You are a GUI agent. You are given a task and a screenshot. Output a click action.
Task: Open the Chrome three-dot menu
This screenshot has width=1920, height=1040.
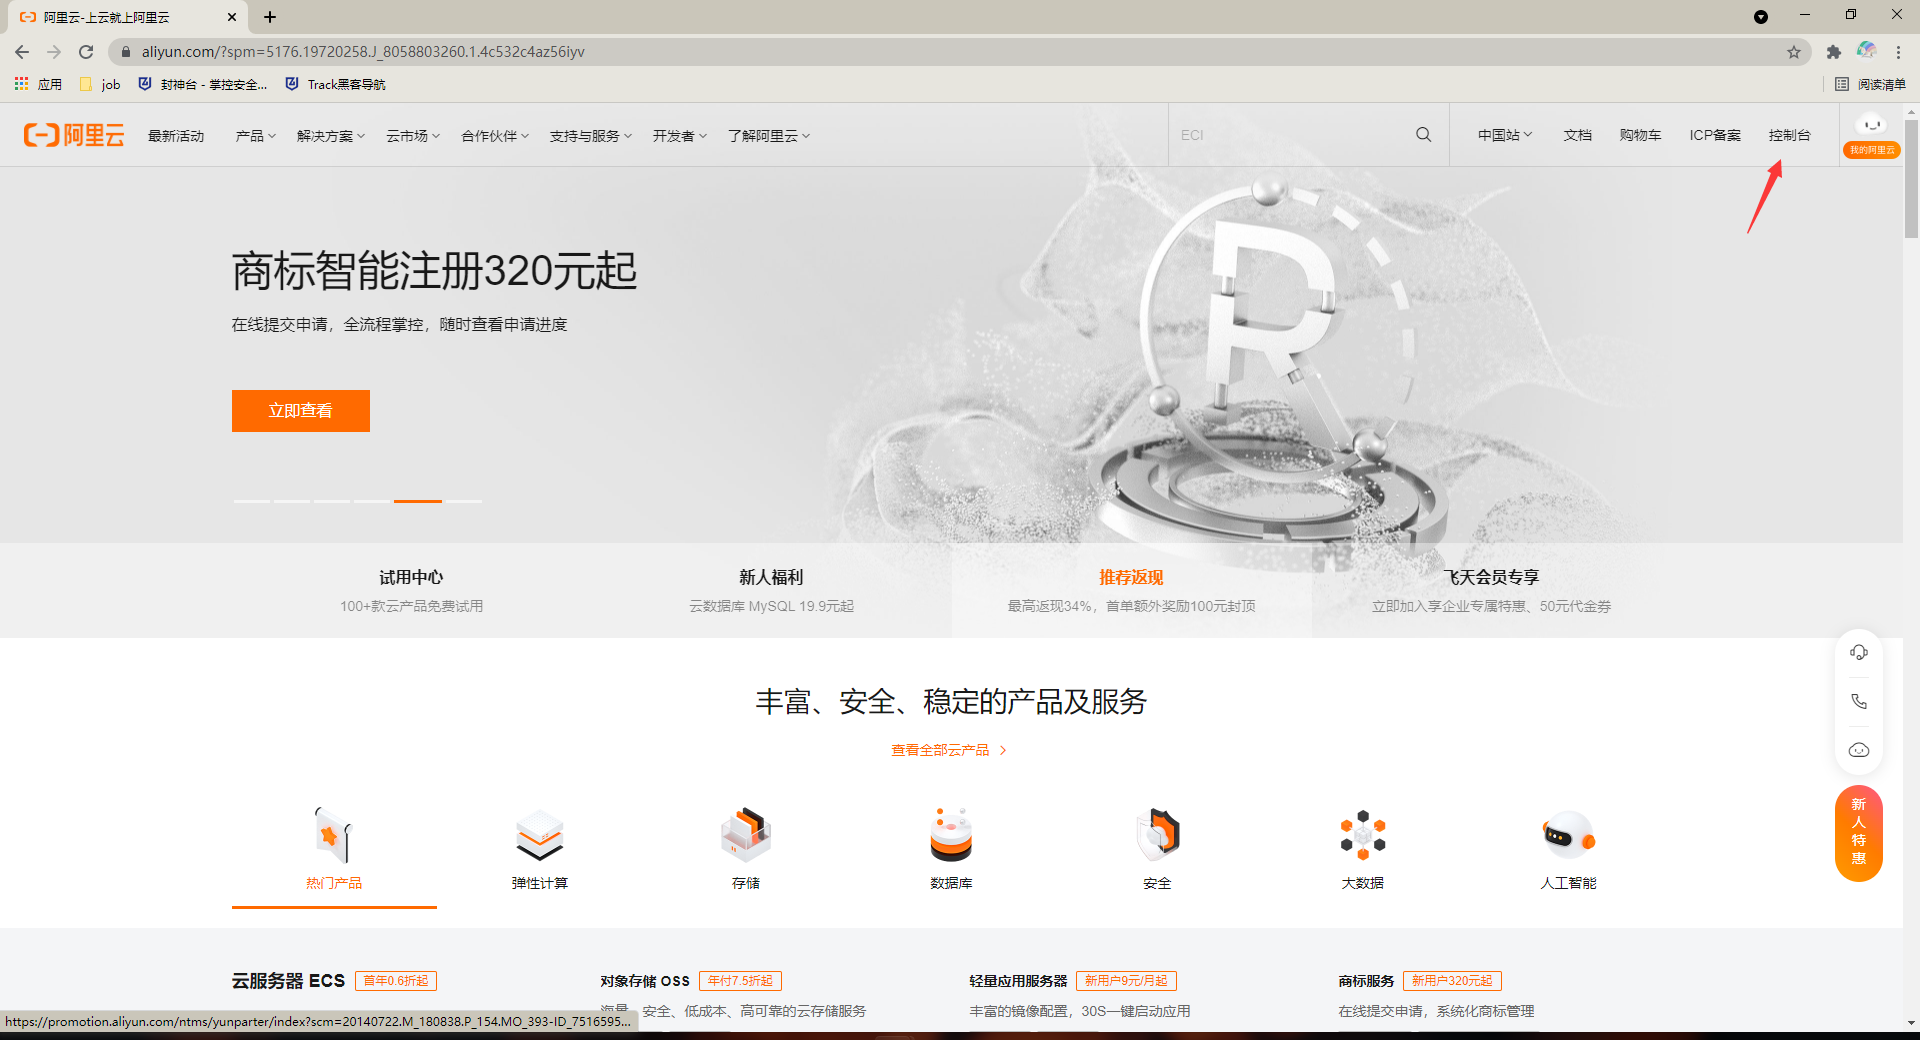click(x=1898, y=52)
